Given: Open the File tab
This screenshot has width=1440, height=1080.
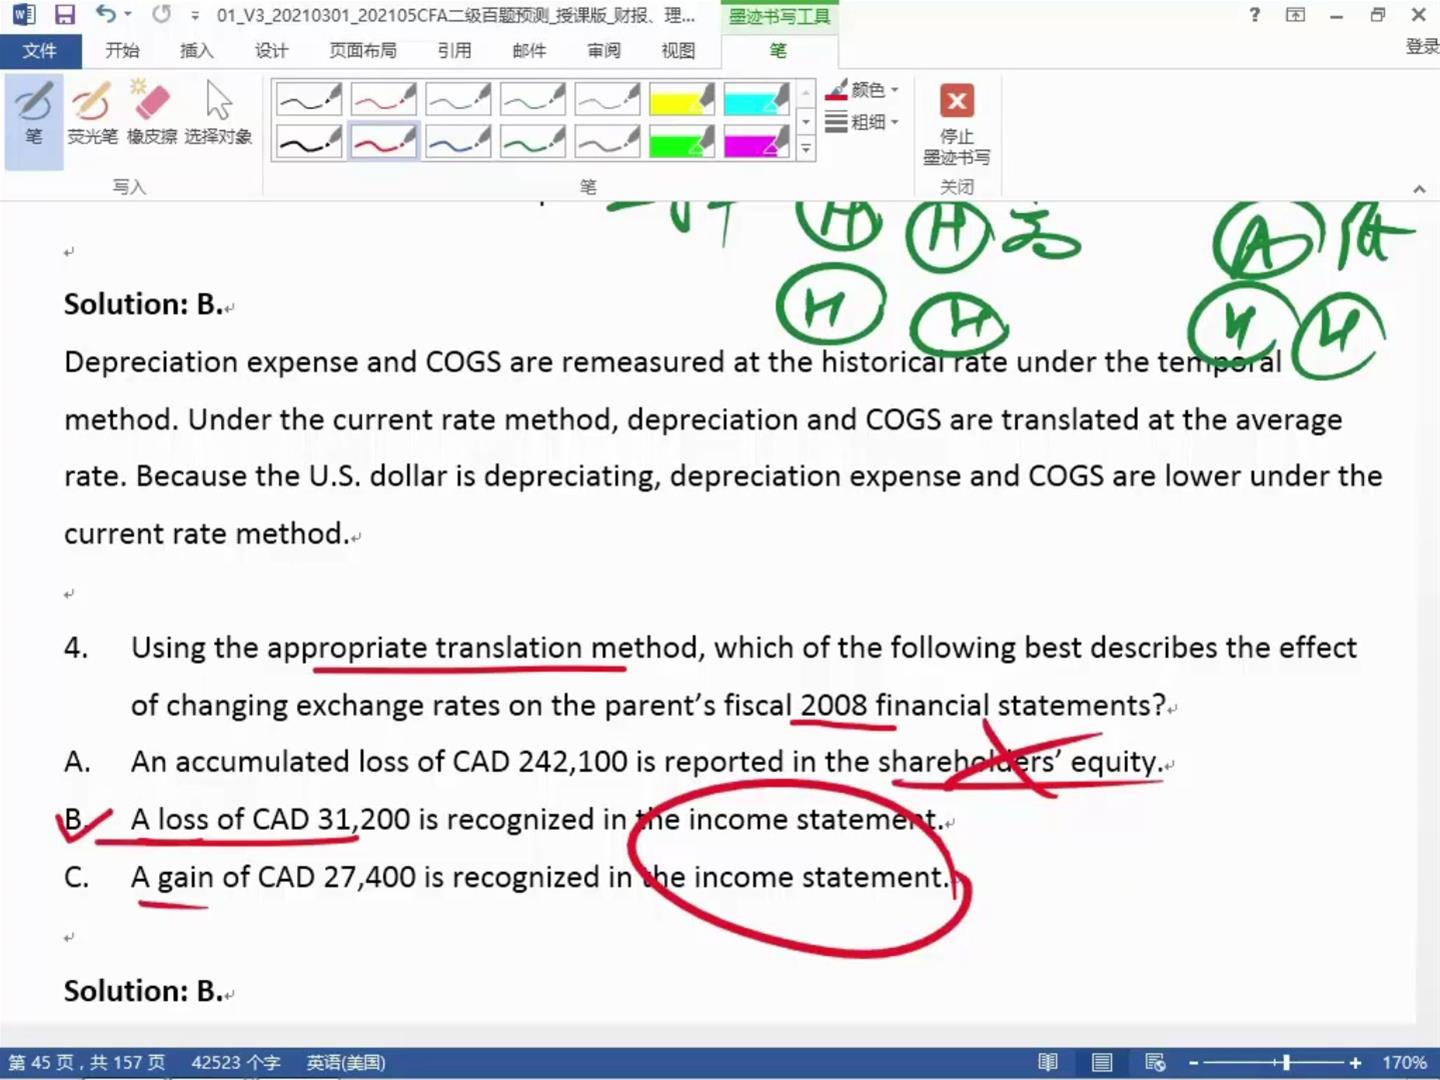Looking at the screenshot, I should pyautogui.click(x=39, y=50).
